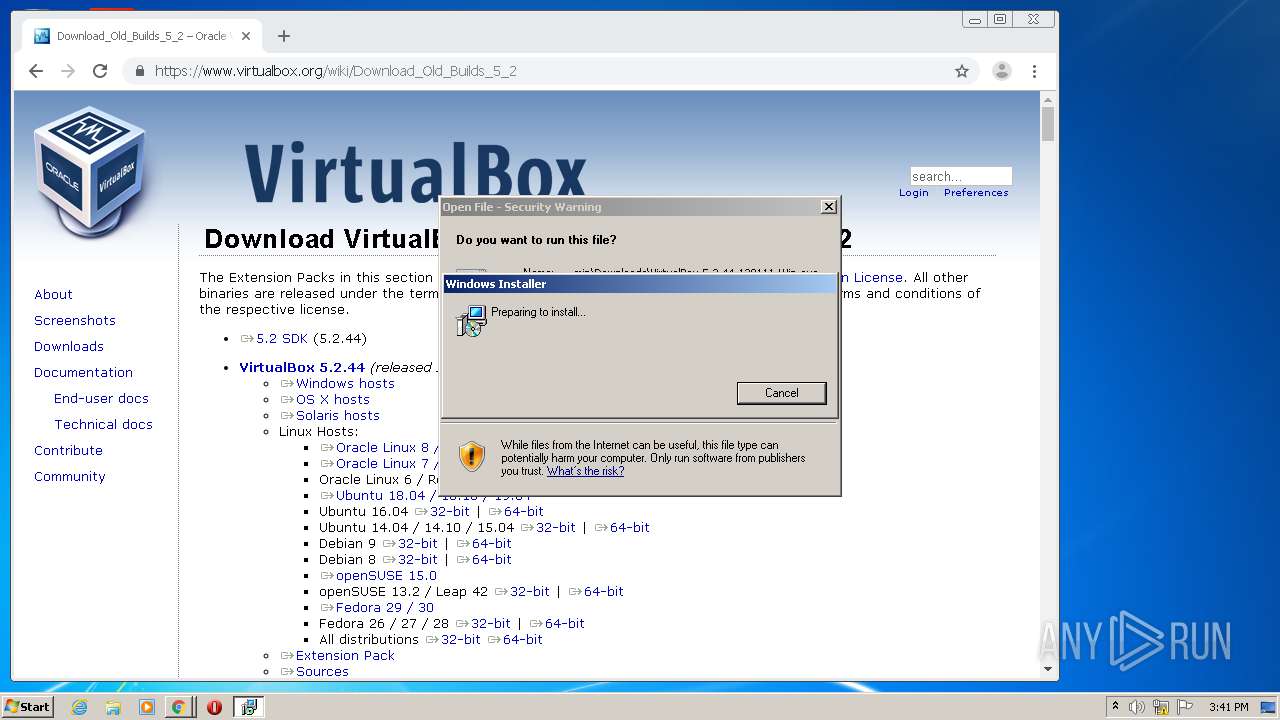Image resolution: width=1280 pixels, height=720 pixels.
Task: Open End-user docs in the sidebar
Action: 101,398
